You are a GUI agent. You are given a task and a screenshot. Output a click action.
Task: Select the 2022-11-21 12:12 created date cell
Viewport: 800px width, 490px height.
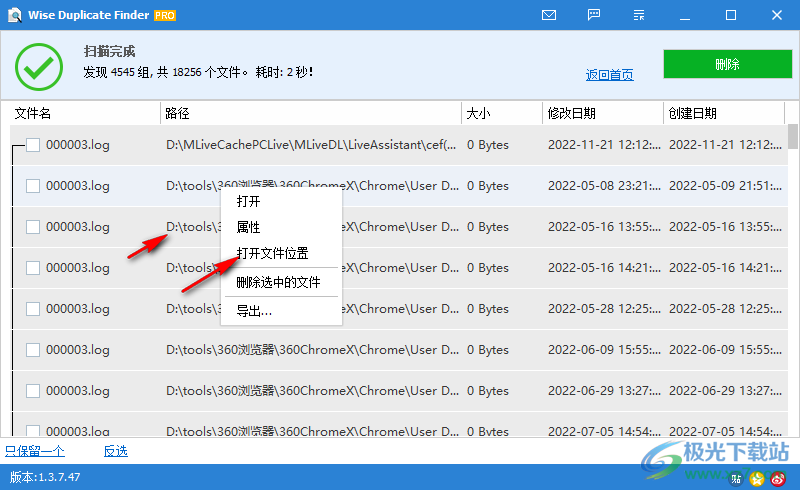pos(725,145)
